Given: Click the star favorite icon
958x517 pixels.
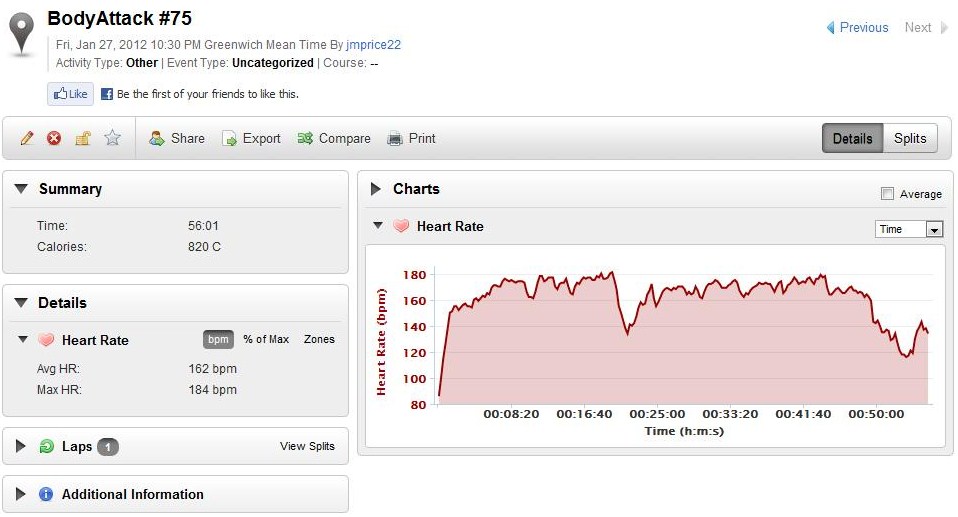Looking at the screenshot, I should point(112,138).
